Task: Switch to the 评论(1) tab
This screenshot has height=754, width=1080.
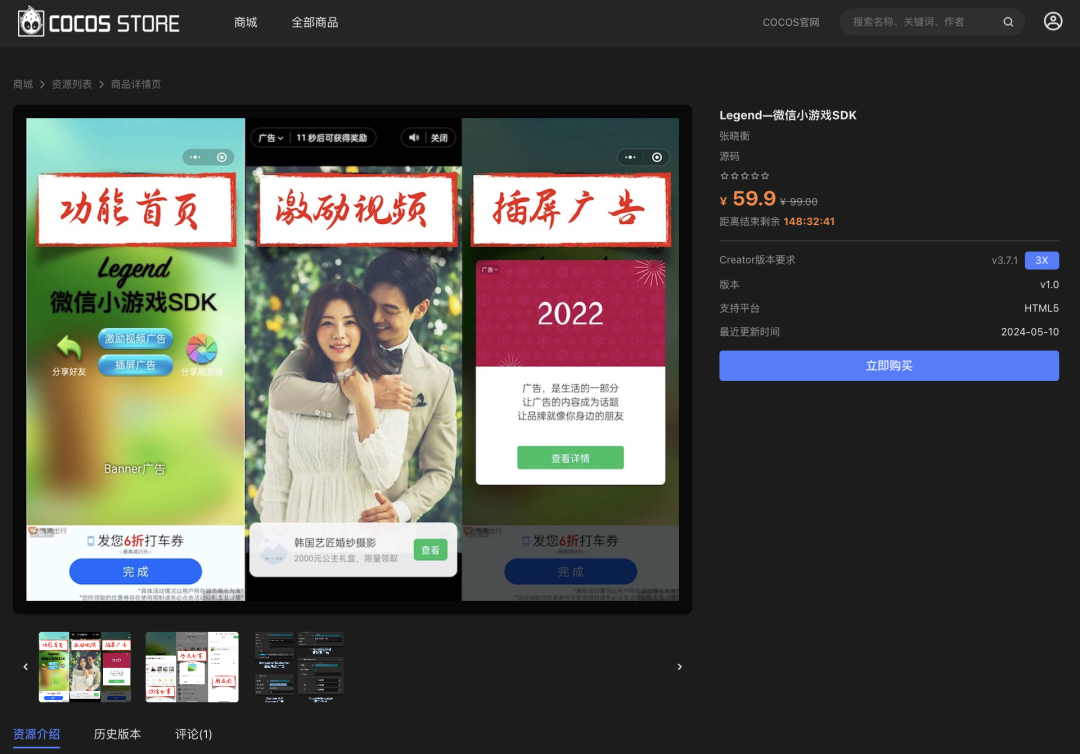Action: [x=194, y=734]
